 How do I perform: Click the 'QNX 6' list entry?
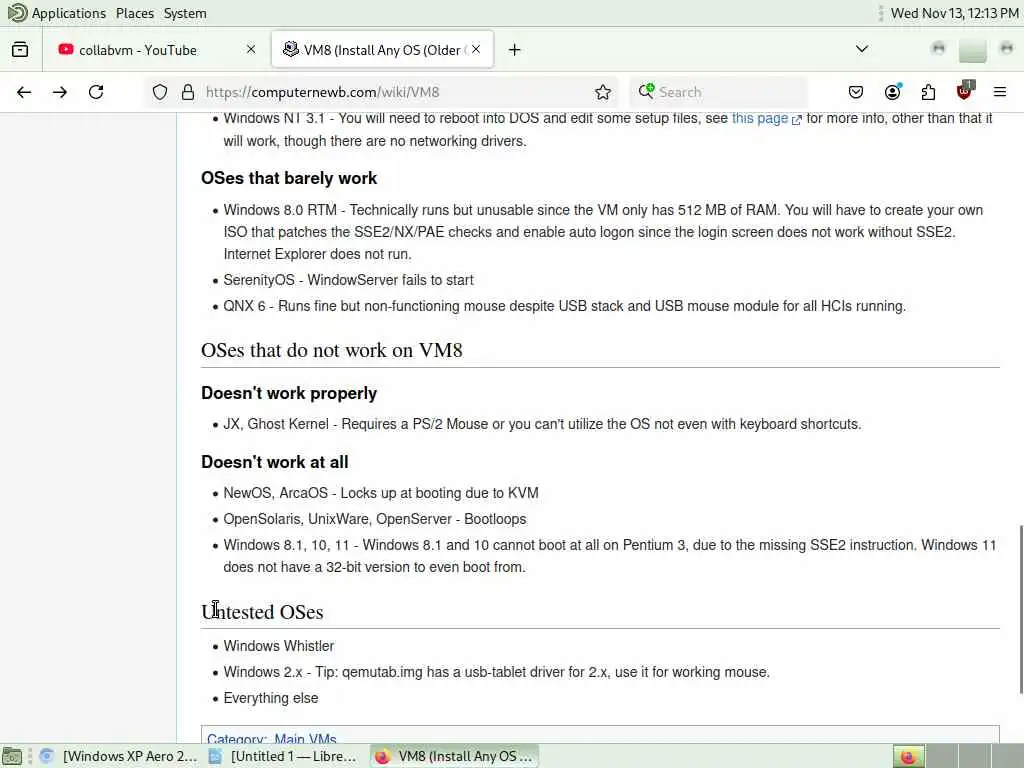point(565,306)
